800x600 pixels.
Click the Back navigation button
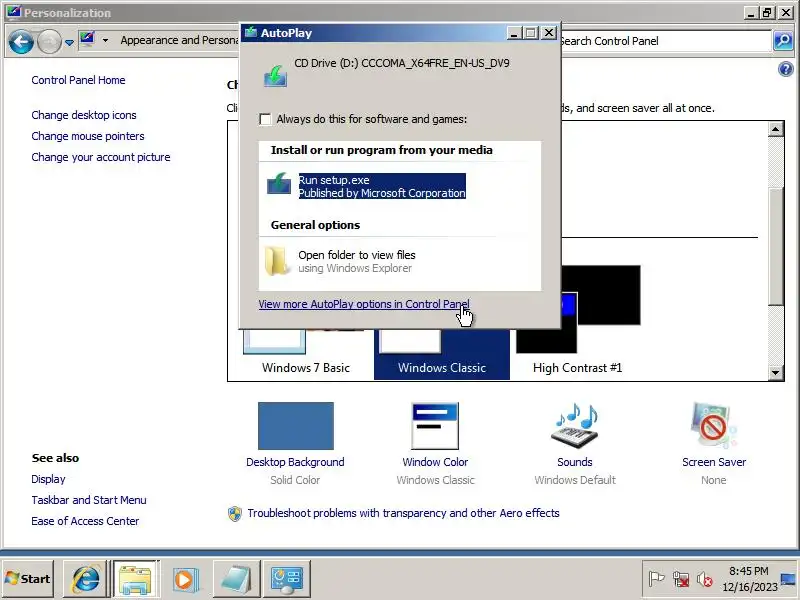click(x=21, y=41)
